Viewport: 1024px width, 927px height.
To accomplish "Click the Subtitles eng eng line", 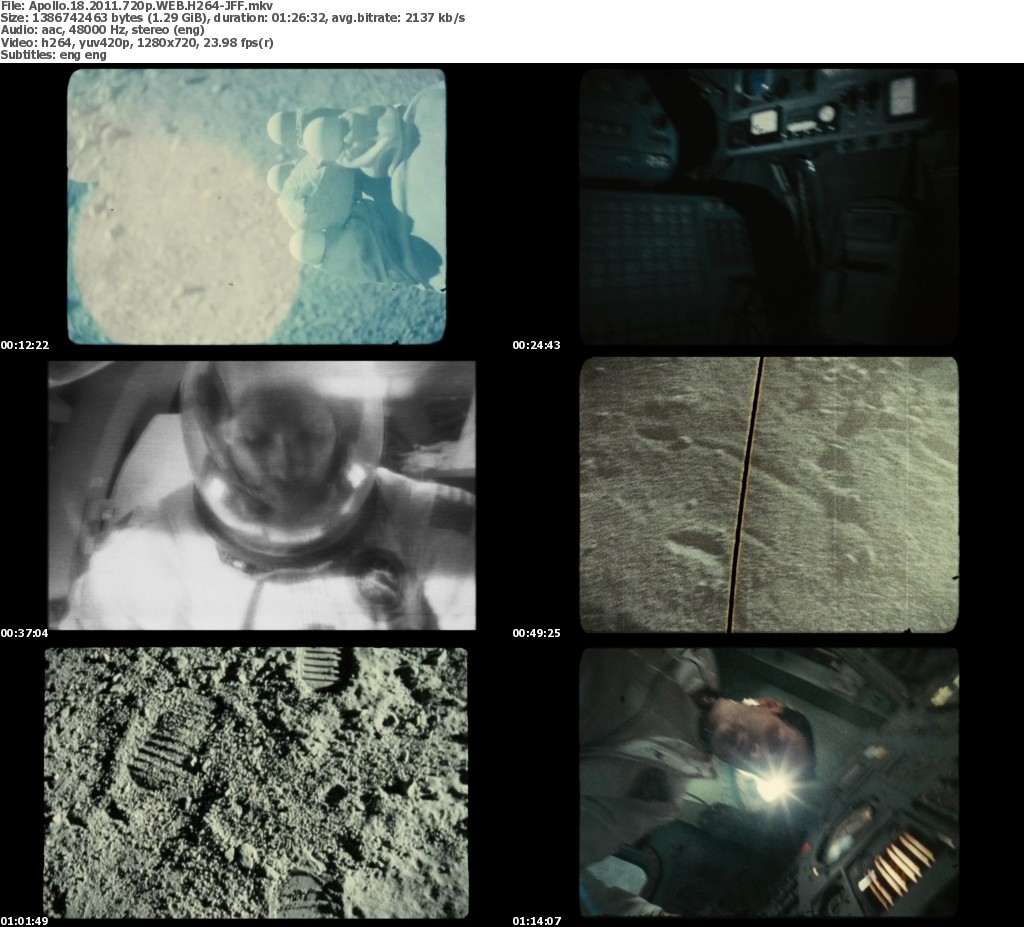I will [x=54, y=54].
